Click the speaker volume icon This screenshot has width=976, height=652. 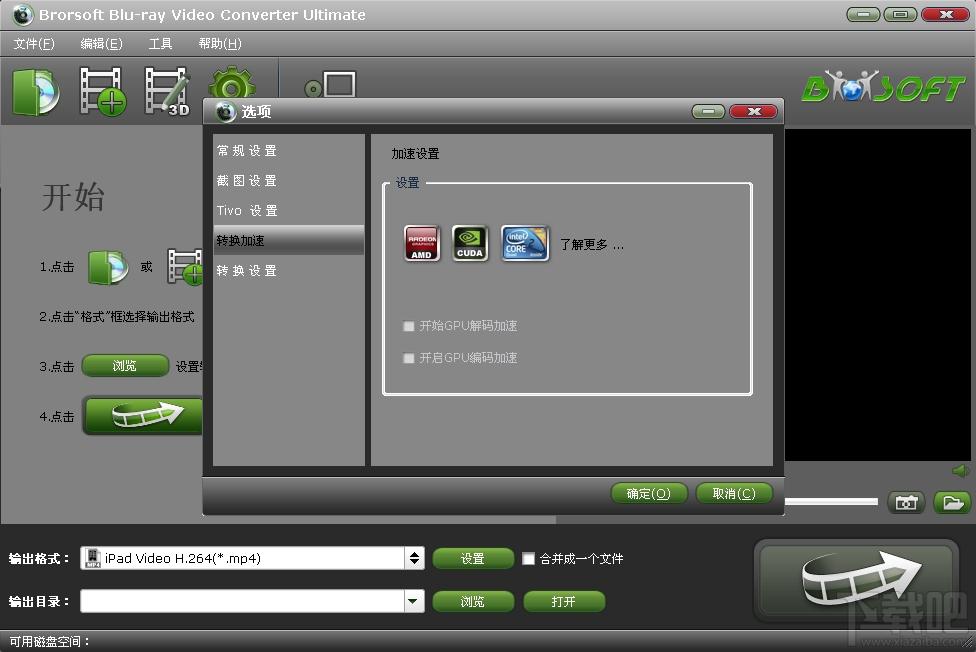(960, 471)
